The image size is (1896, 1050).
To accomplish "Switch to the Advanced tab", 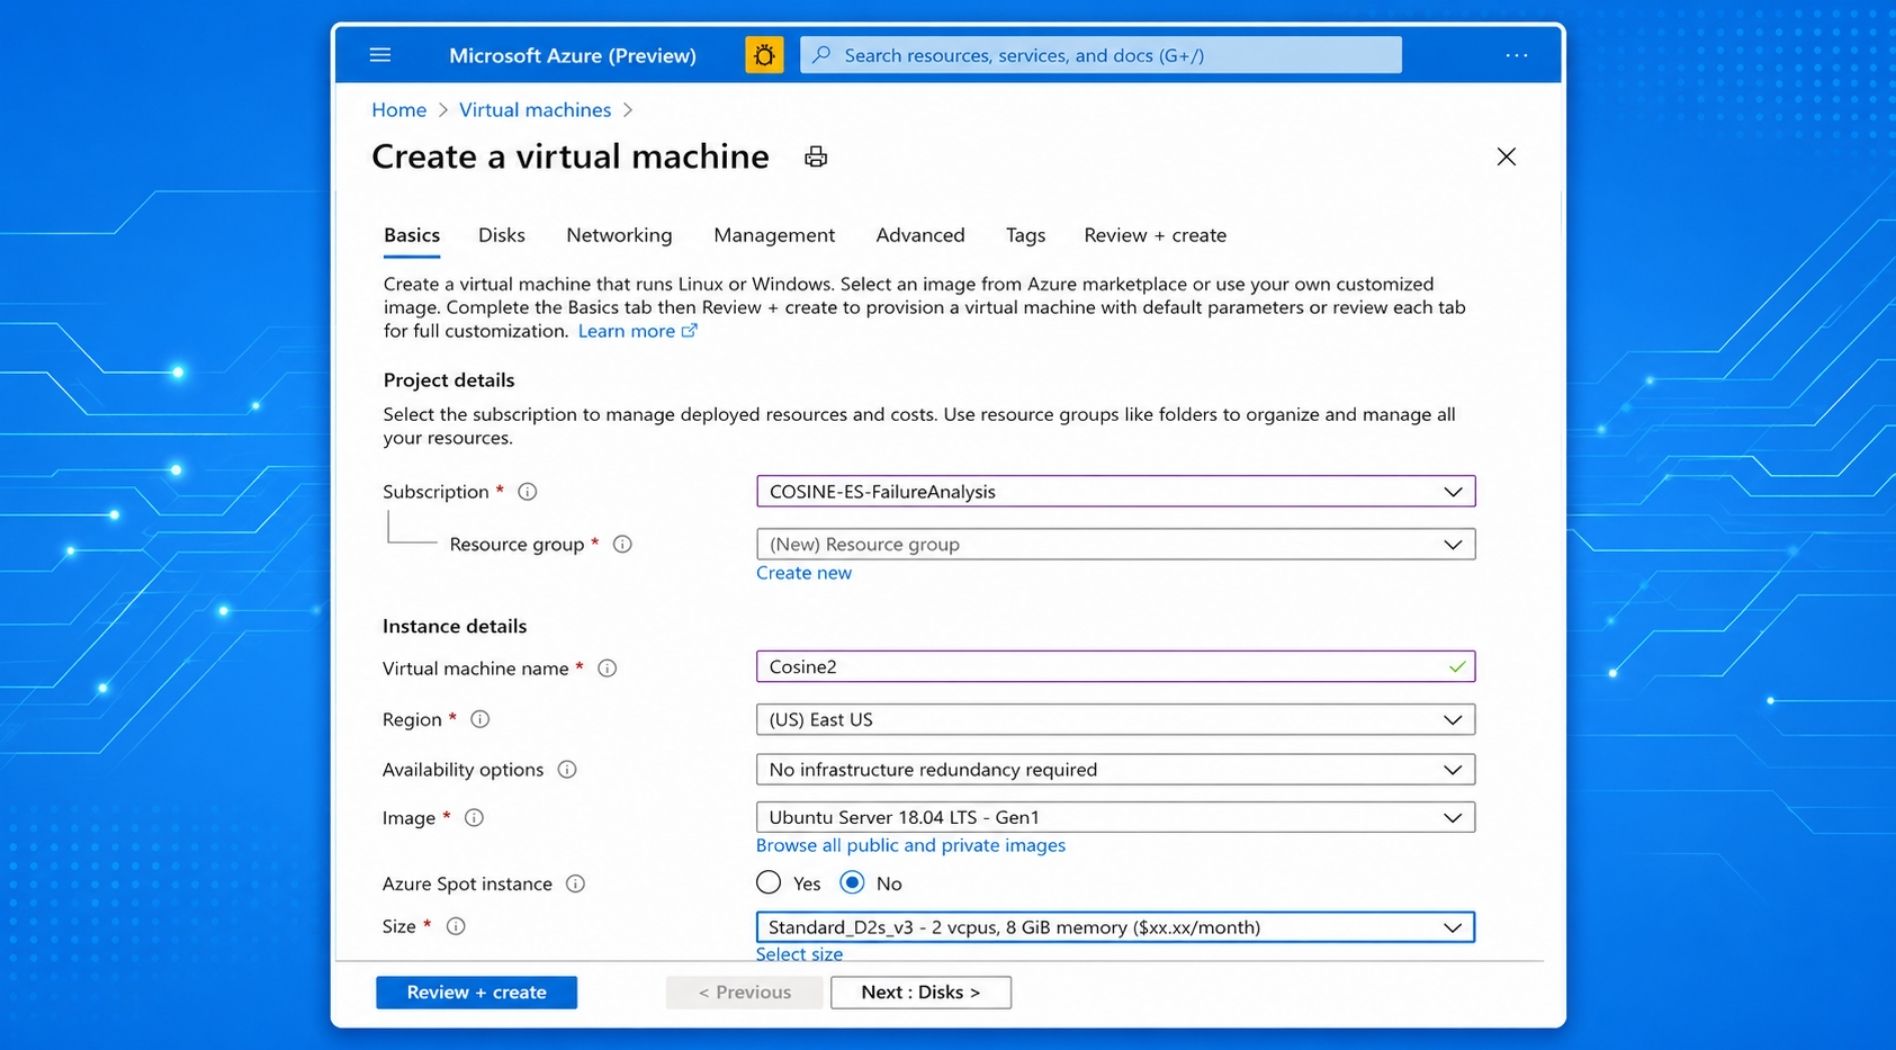I will [920, 235].
